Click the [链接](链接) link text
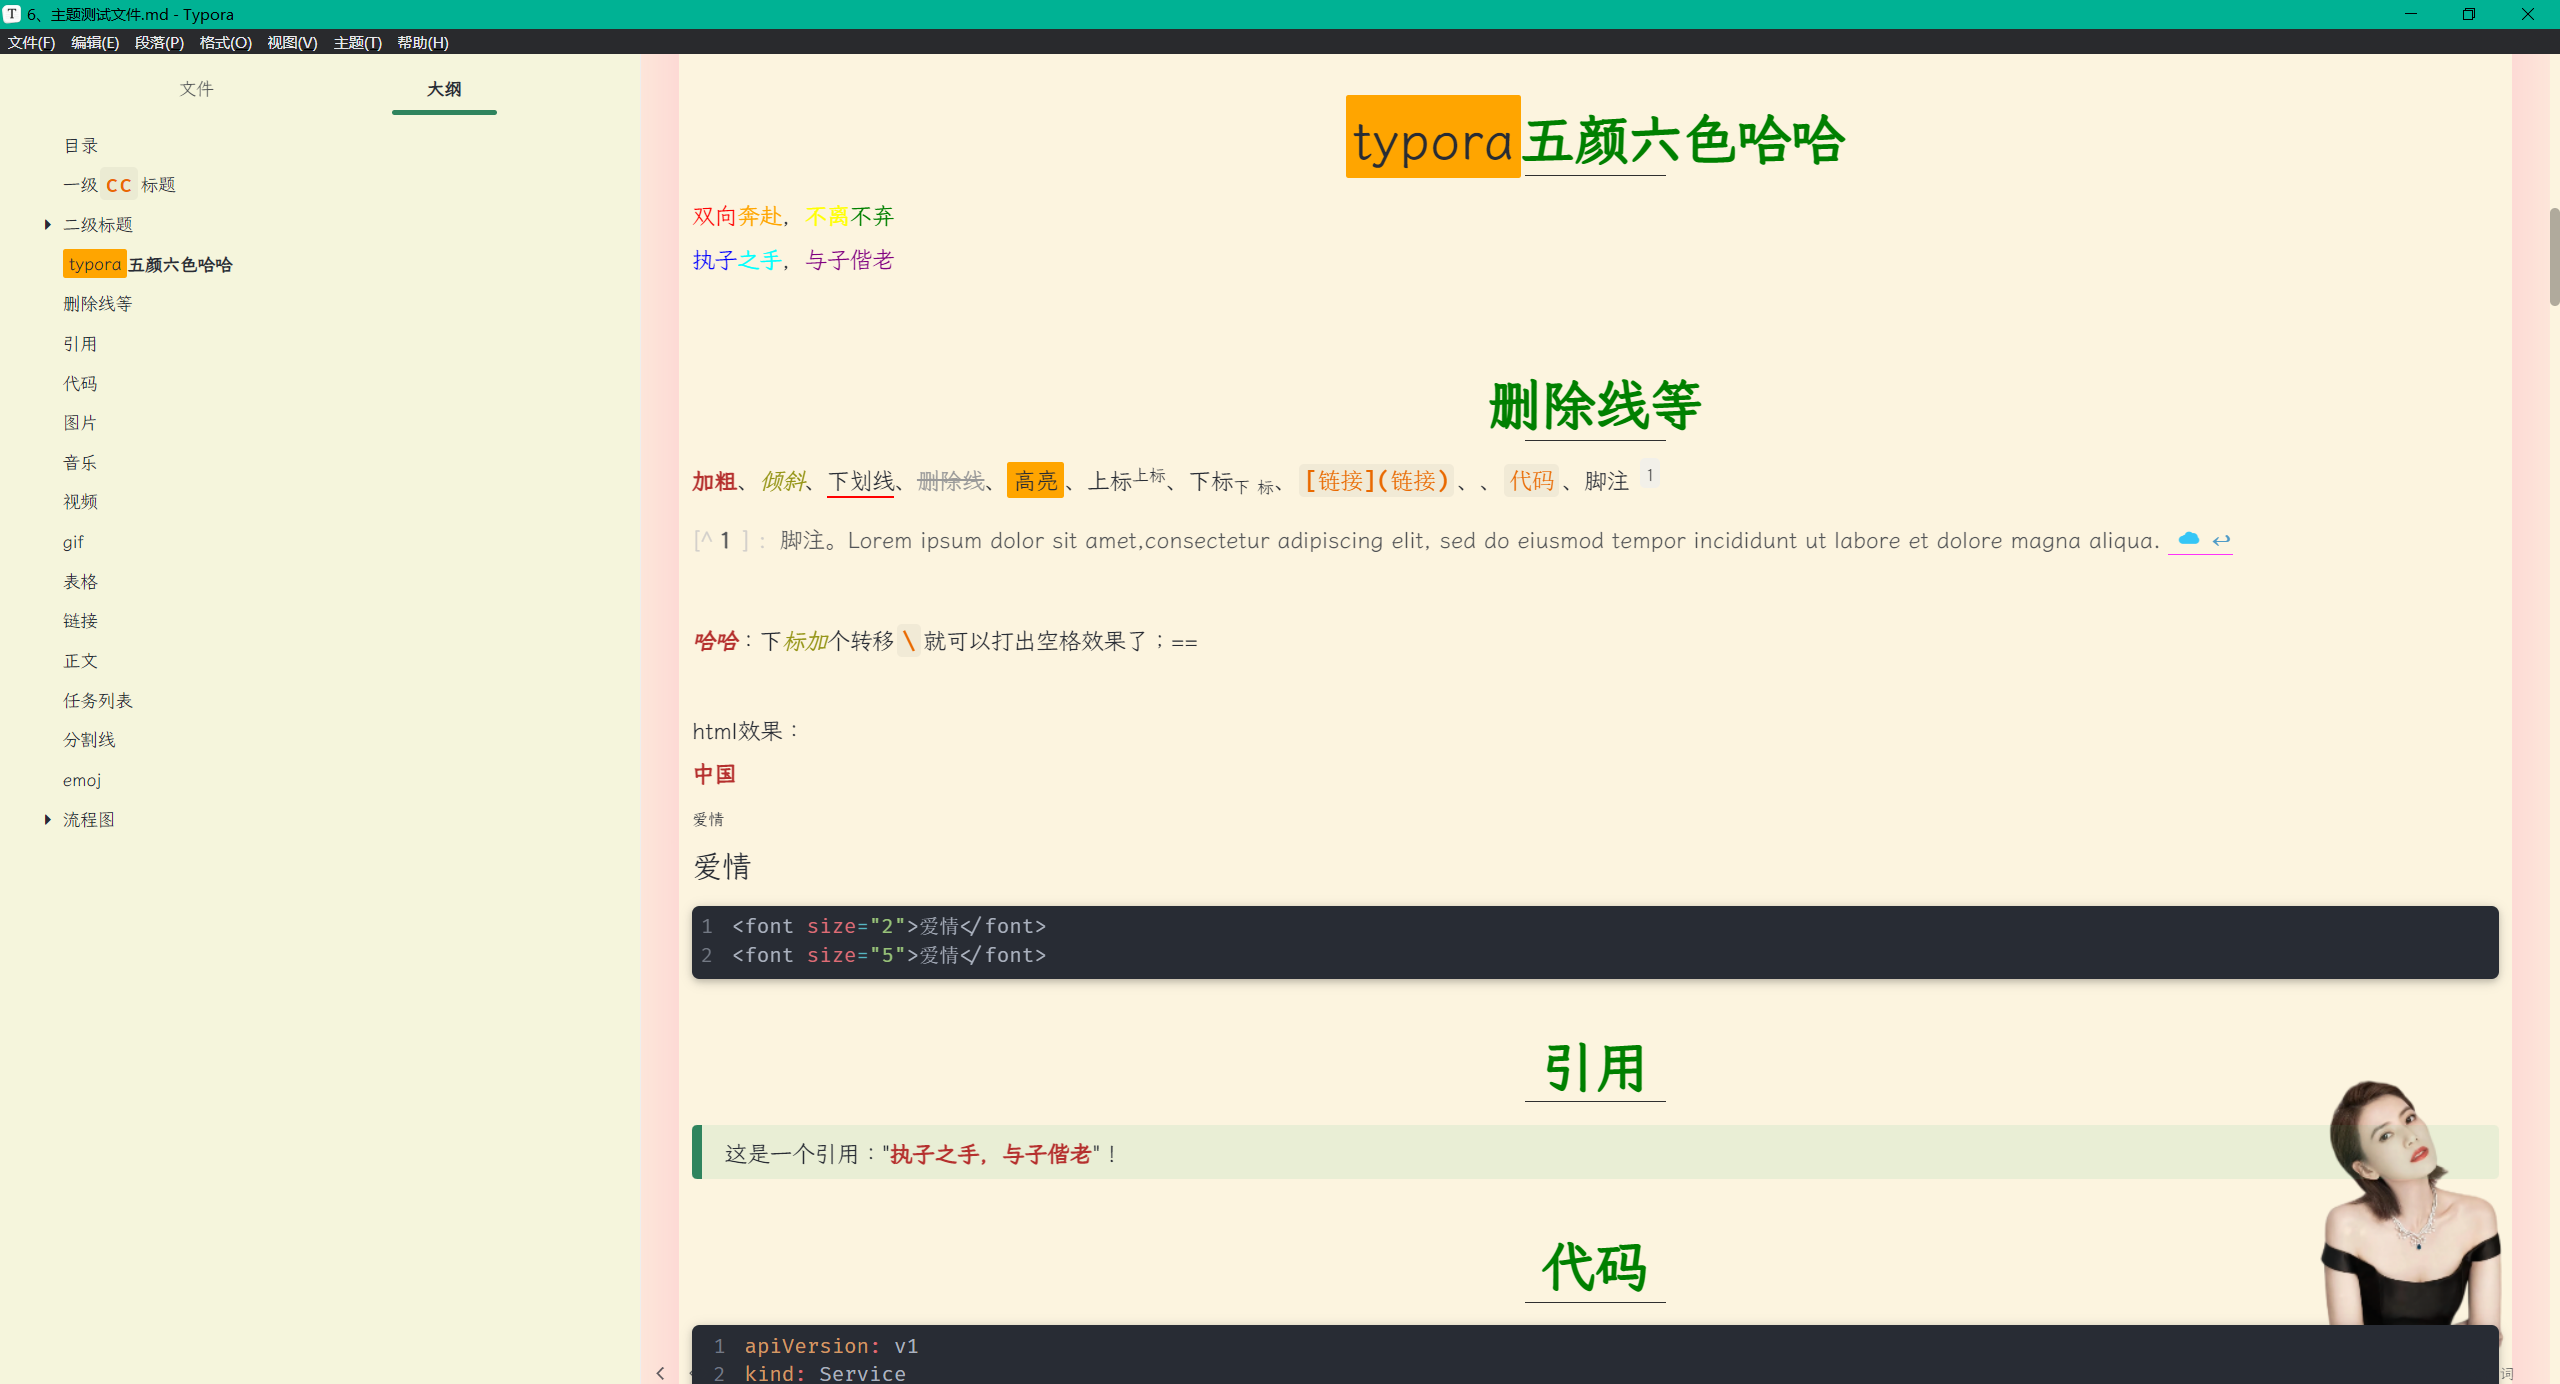 point(1377,481)
